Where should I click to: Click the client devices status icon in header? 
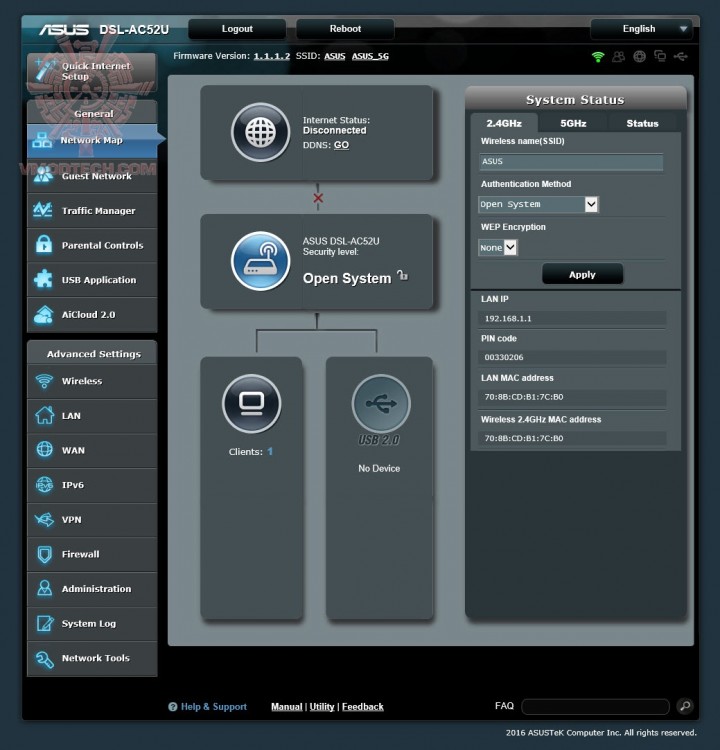pos(660,56)
